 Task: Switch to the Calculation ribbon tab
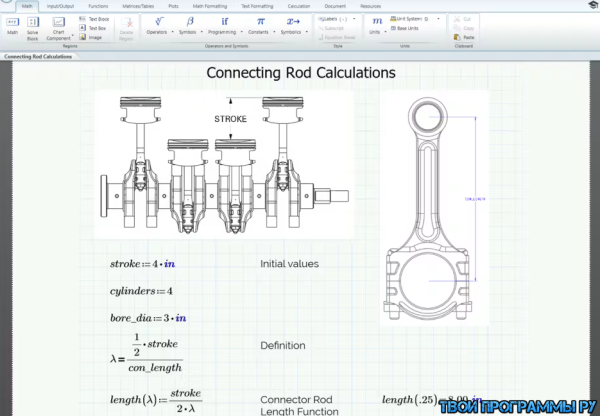(x=299, y=6)
